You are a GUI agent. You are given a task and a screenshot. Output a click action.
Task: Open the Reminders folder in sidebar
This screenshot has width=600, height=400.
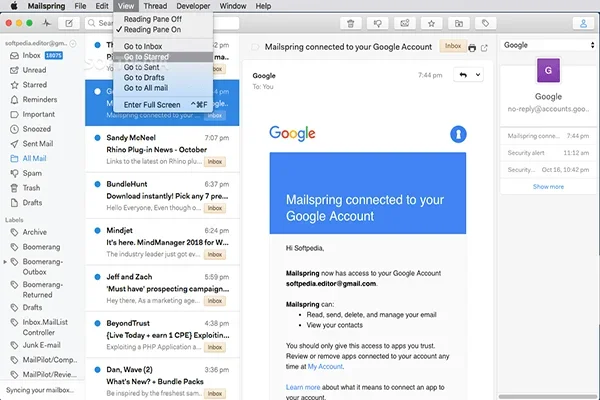[x=42, y=100]
